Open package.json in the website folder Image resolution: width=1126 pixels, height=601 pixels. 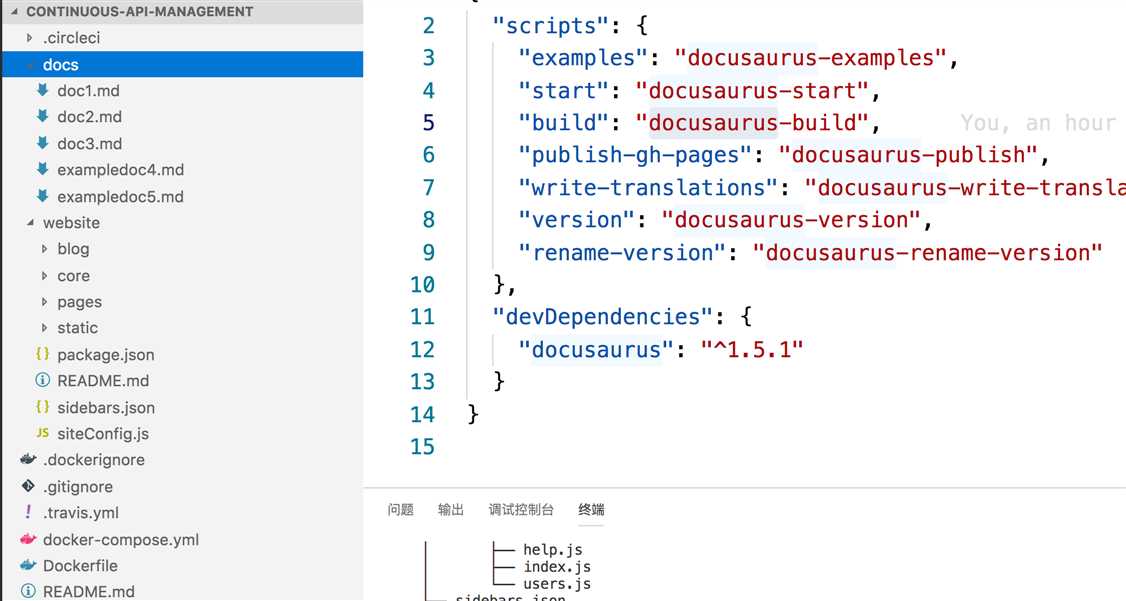[x=106, y=354]
